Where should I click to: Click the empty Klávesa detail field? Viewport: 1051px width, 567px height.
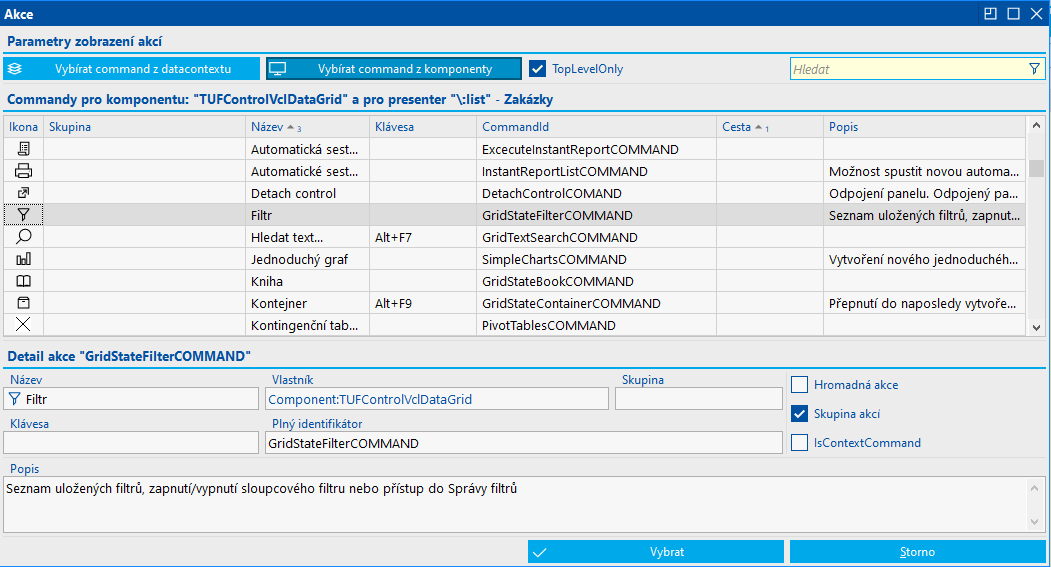pyautogui.click(x=131, y=443)
